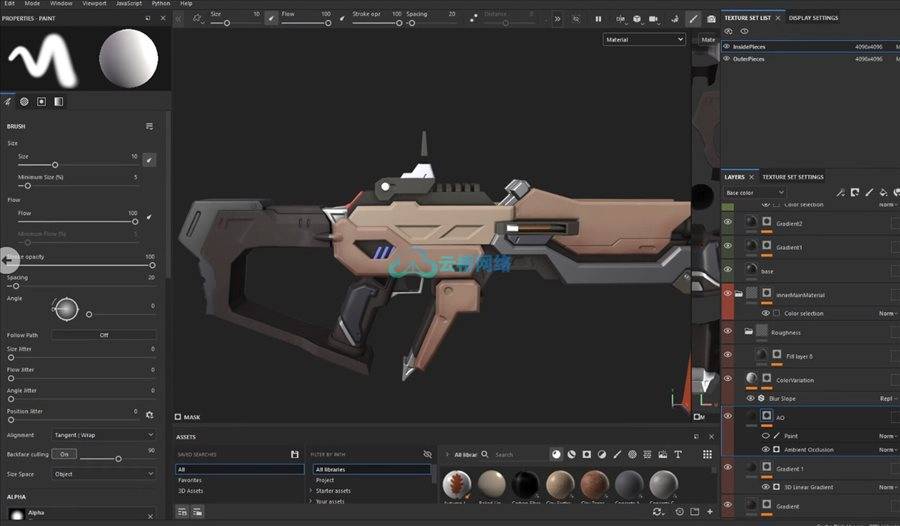Open the Alignment Tangent | Wrap dropdown
Viewport: 900px width, 526px height.
pos(103,435)
